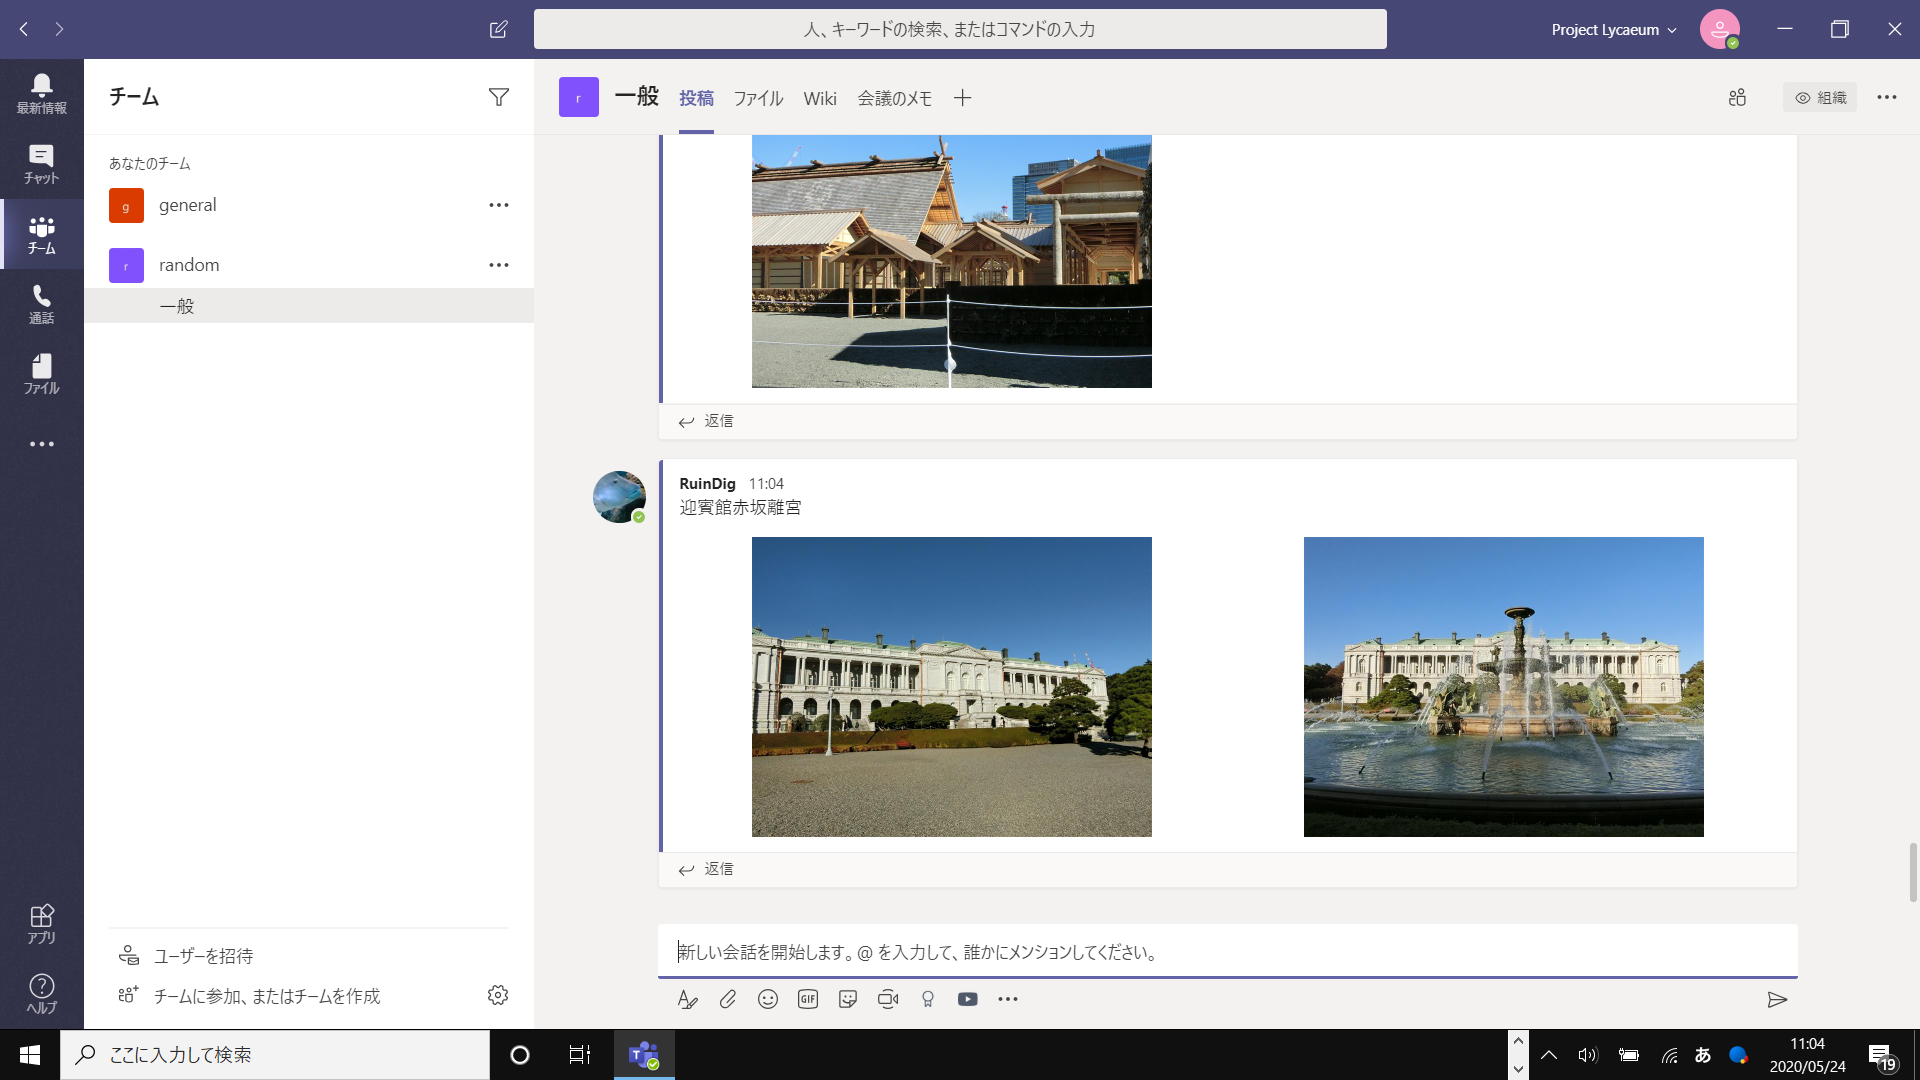The height and width of the screenshot is (1080, 1920).
Task: Switch to the ファイル tab
Action: tap(758, 98)
